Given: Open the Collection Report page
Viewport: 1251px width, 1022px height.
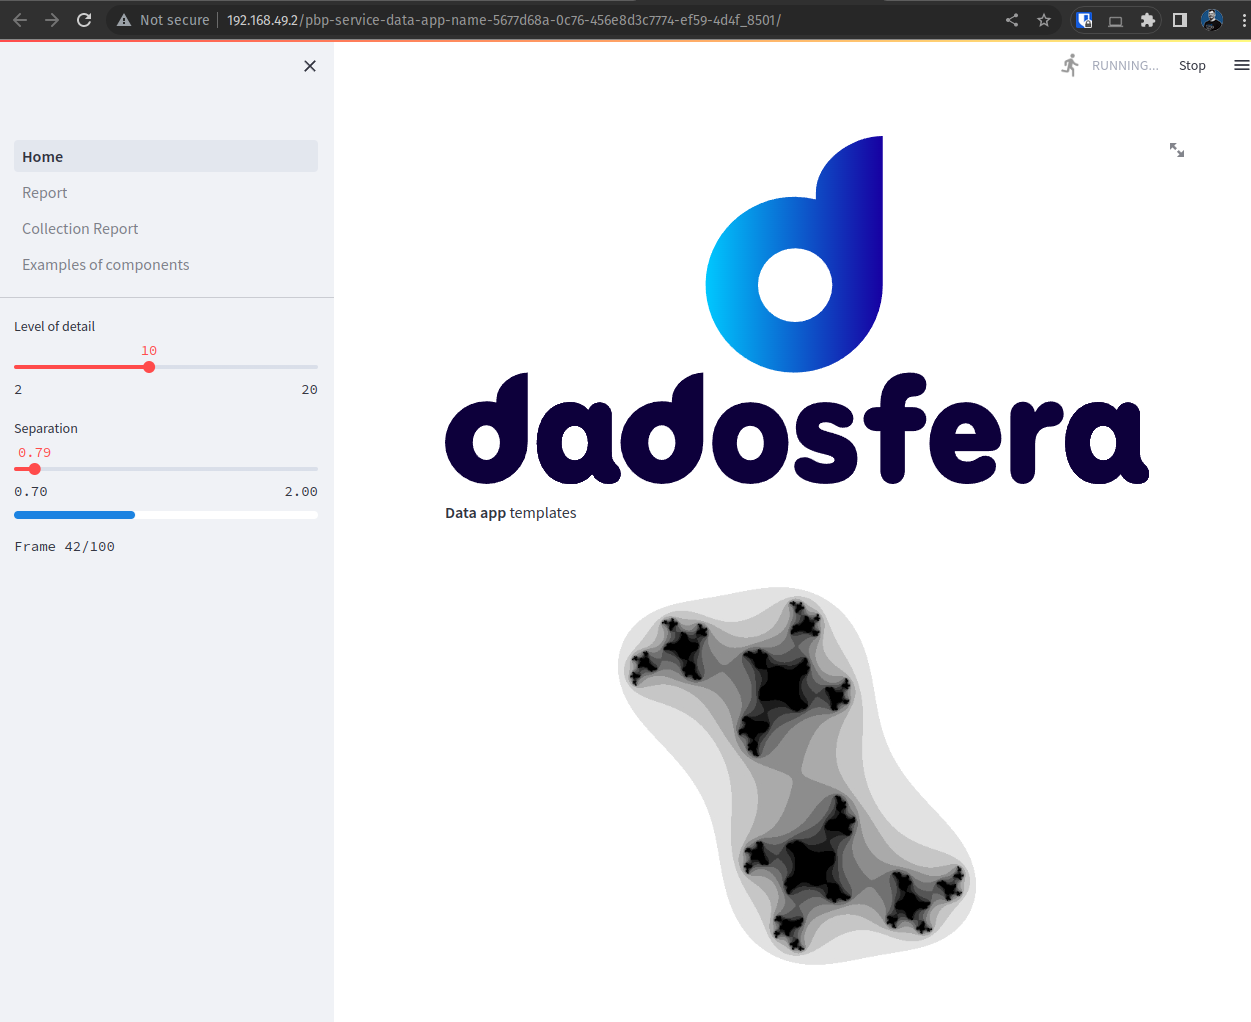Looking at the screenshot, I should pos(166,228).
